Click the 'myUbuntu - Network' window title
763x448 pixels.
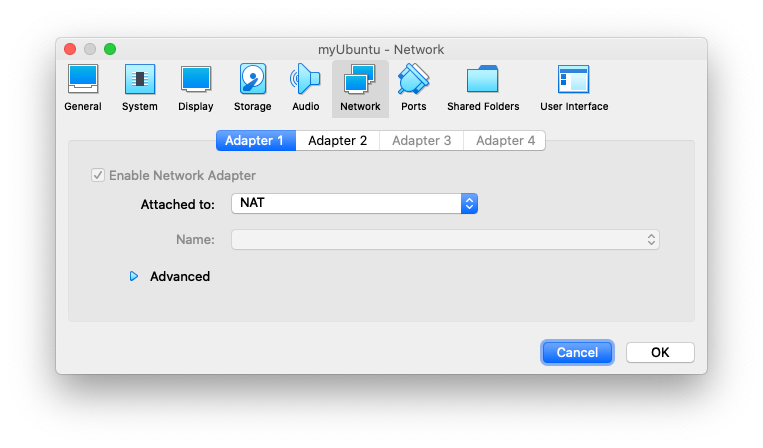coord(381,50)
